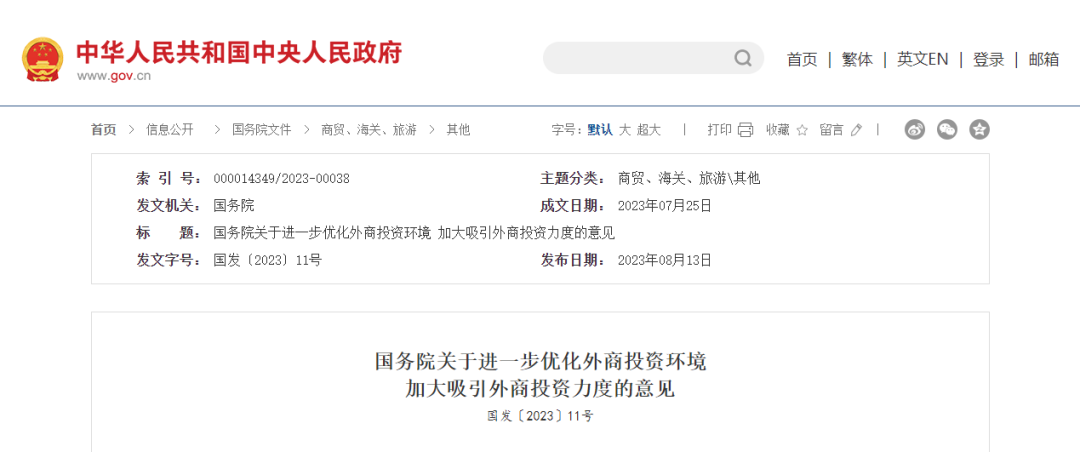Viewport: 1080px width, 452px height.
Task: Open 商贸、海关、旅游 breadcrumb category
Action: pos(368,130)
